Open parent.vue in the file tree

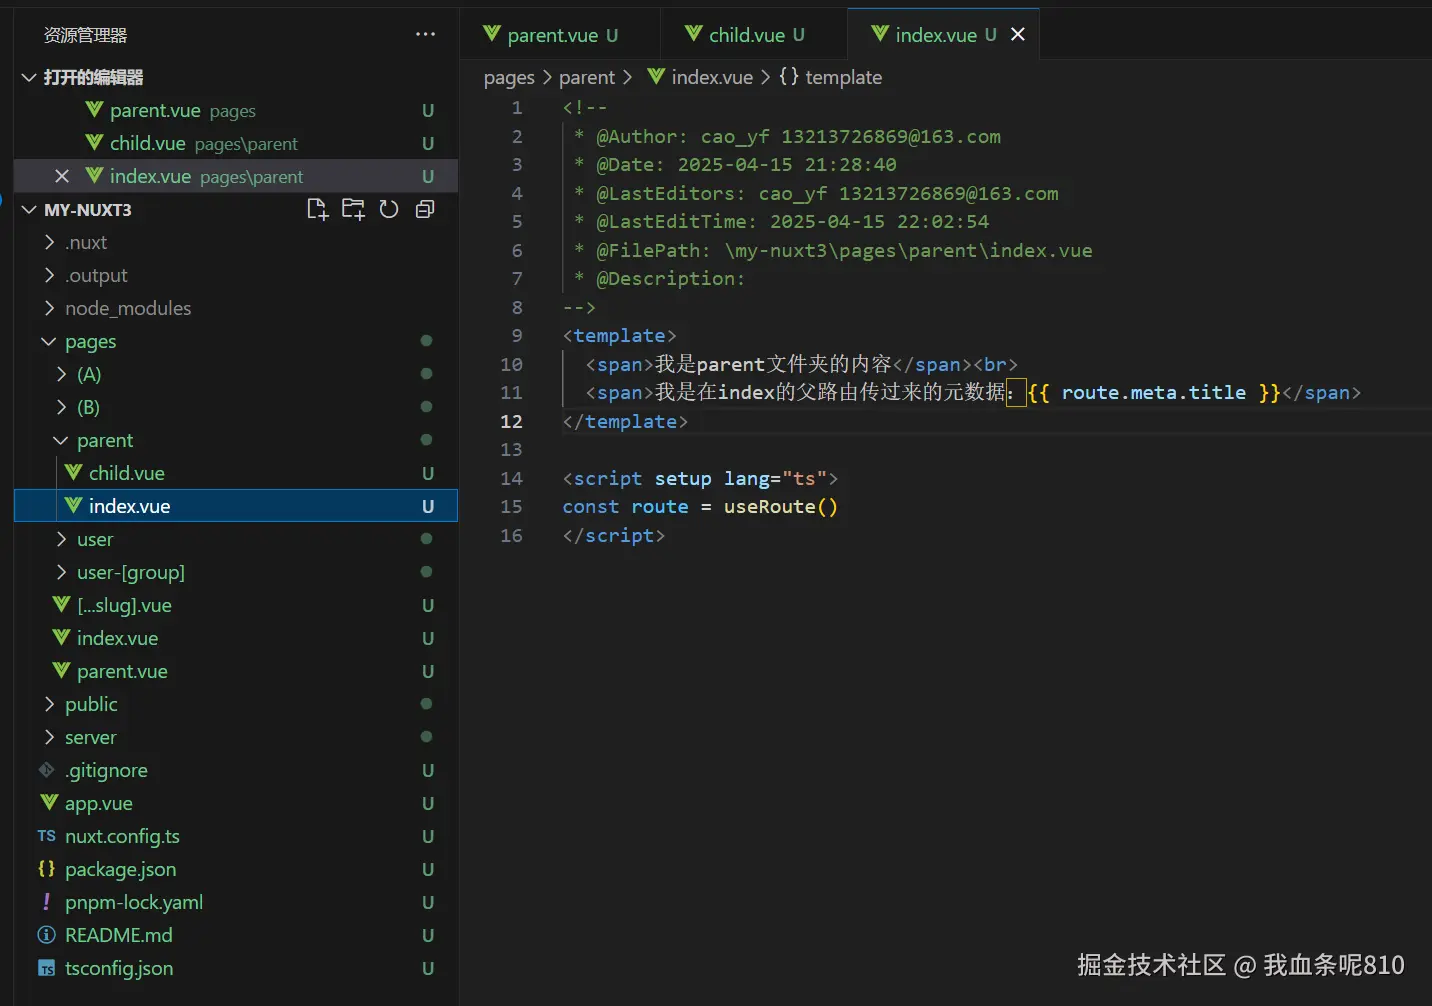(236, 671)
